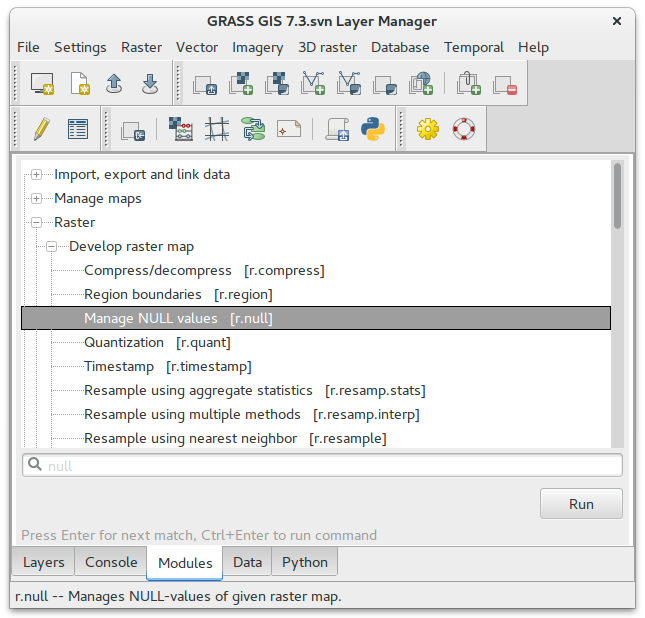
Task: Import raster or vector data icon
Action: [x=133, y=130]
